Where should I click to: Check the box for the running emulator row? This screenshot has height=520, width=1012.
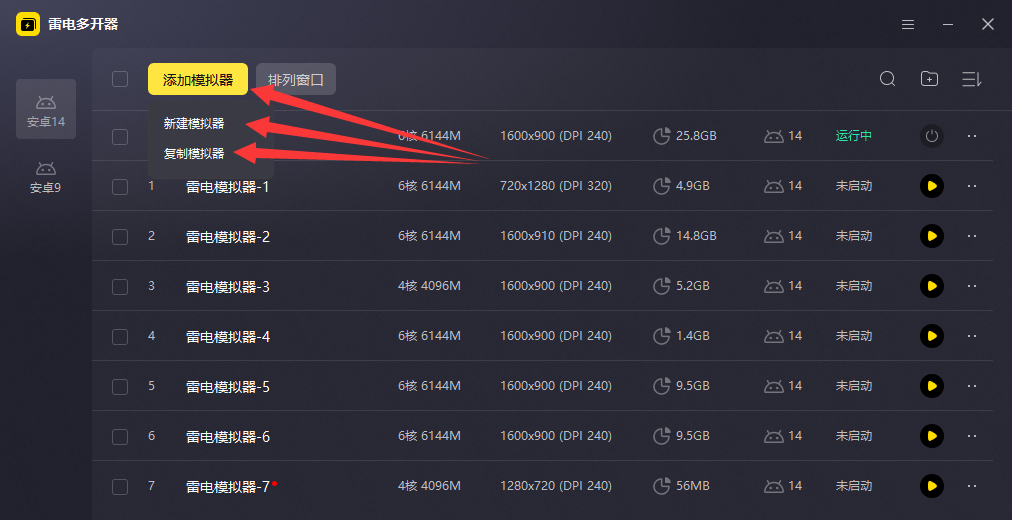tap(120, 137)
